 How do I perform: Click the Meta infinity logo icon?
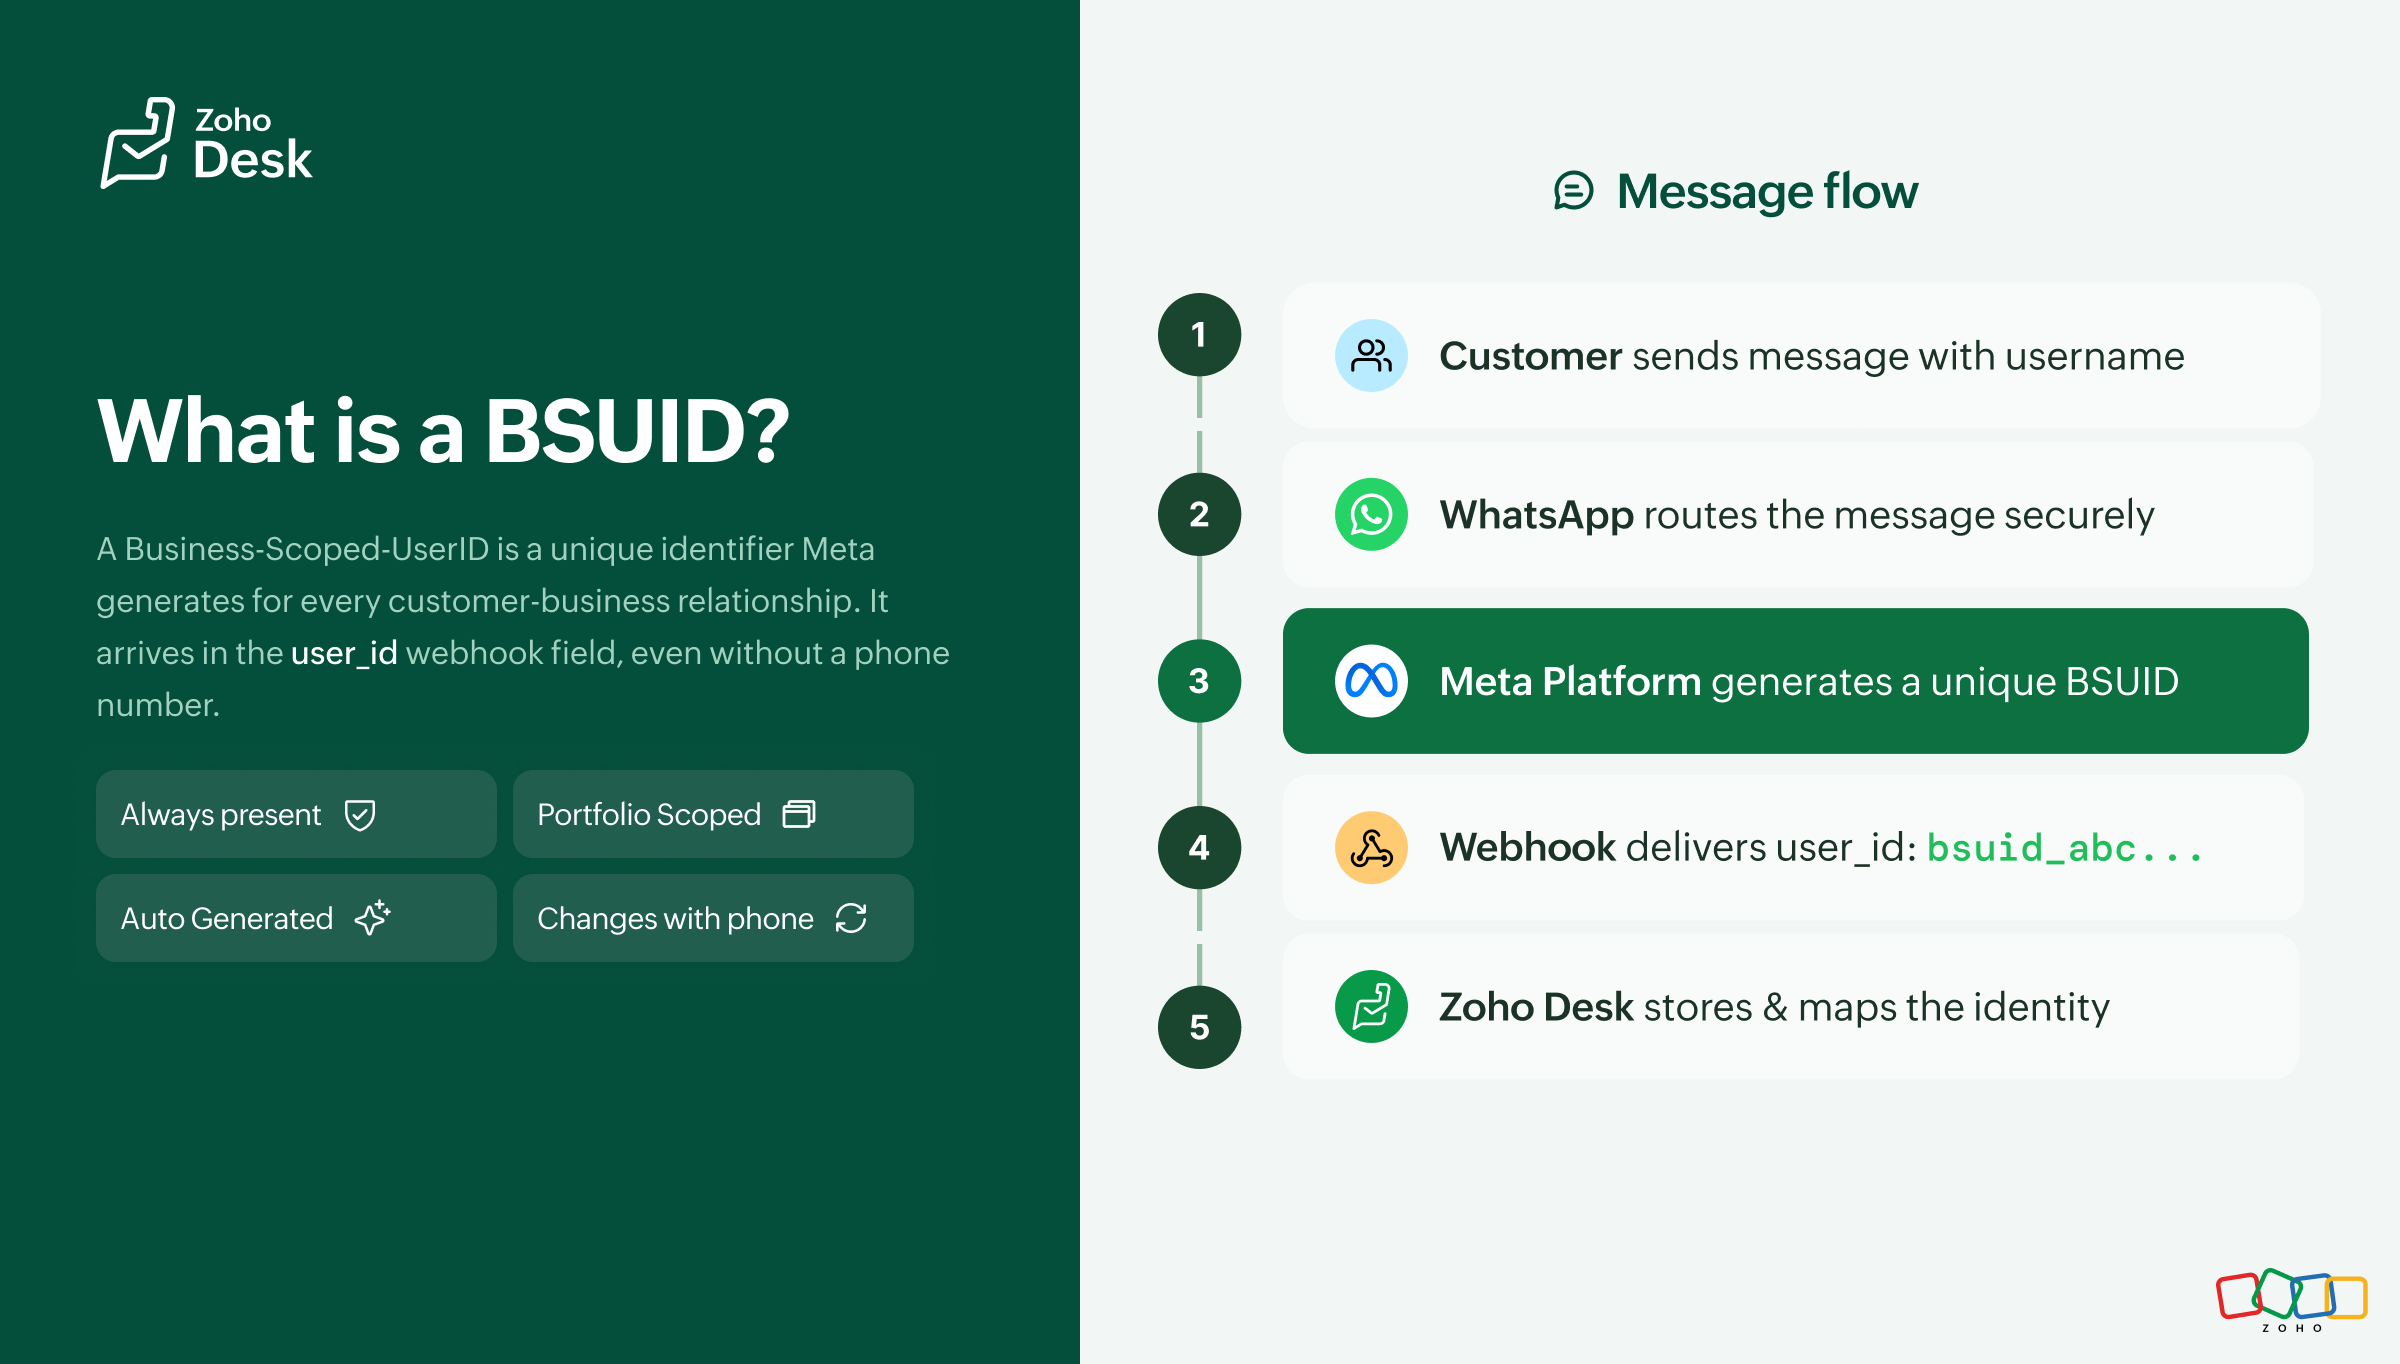[1371, 681]
